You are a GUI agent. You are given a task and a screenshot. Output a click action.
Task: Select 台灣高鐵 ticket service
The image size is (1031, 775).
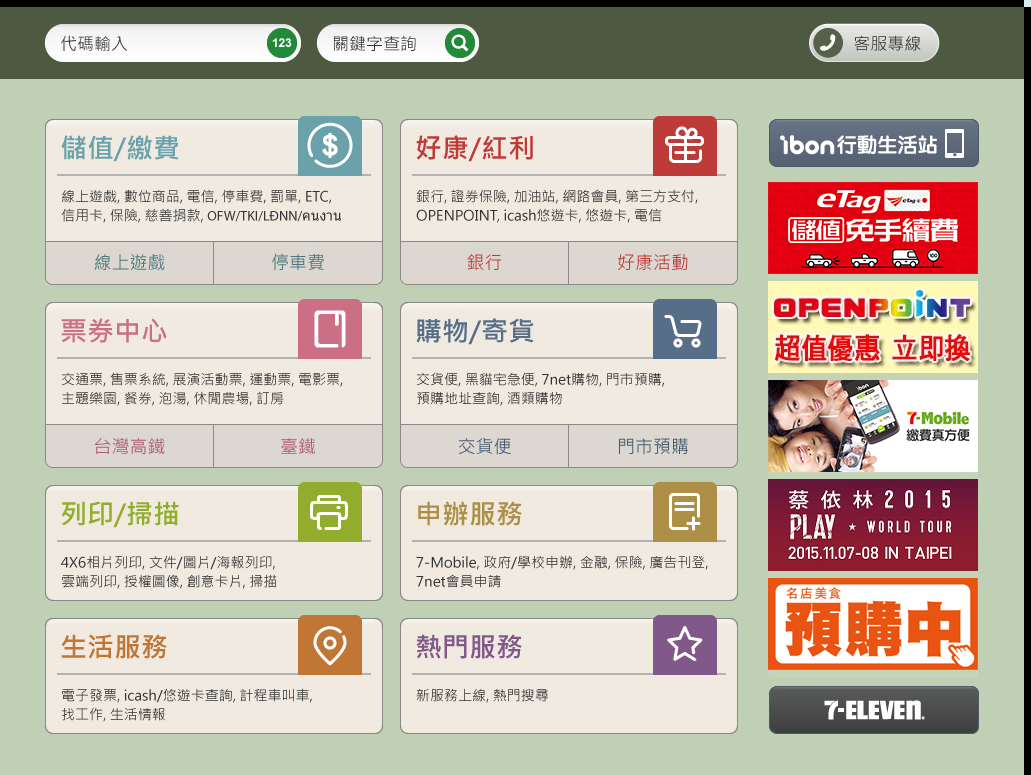coord(128,445)
